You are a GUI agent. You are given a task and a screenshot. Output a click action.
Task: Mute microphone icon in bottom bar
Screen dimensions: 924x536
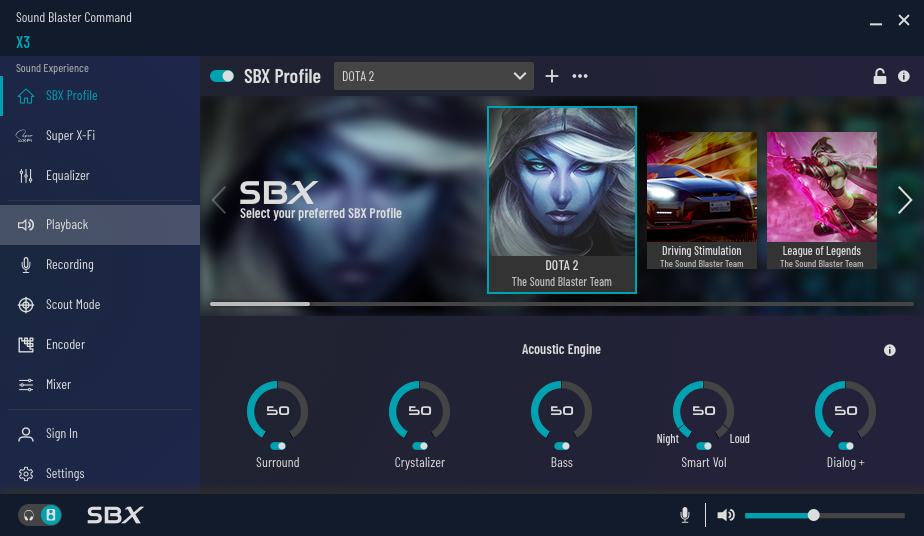(685, 515)
